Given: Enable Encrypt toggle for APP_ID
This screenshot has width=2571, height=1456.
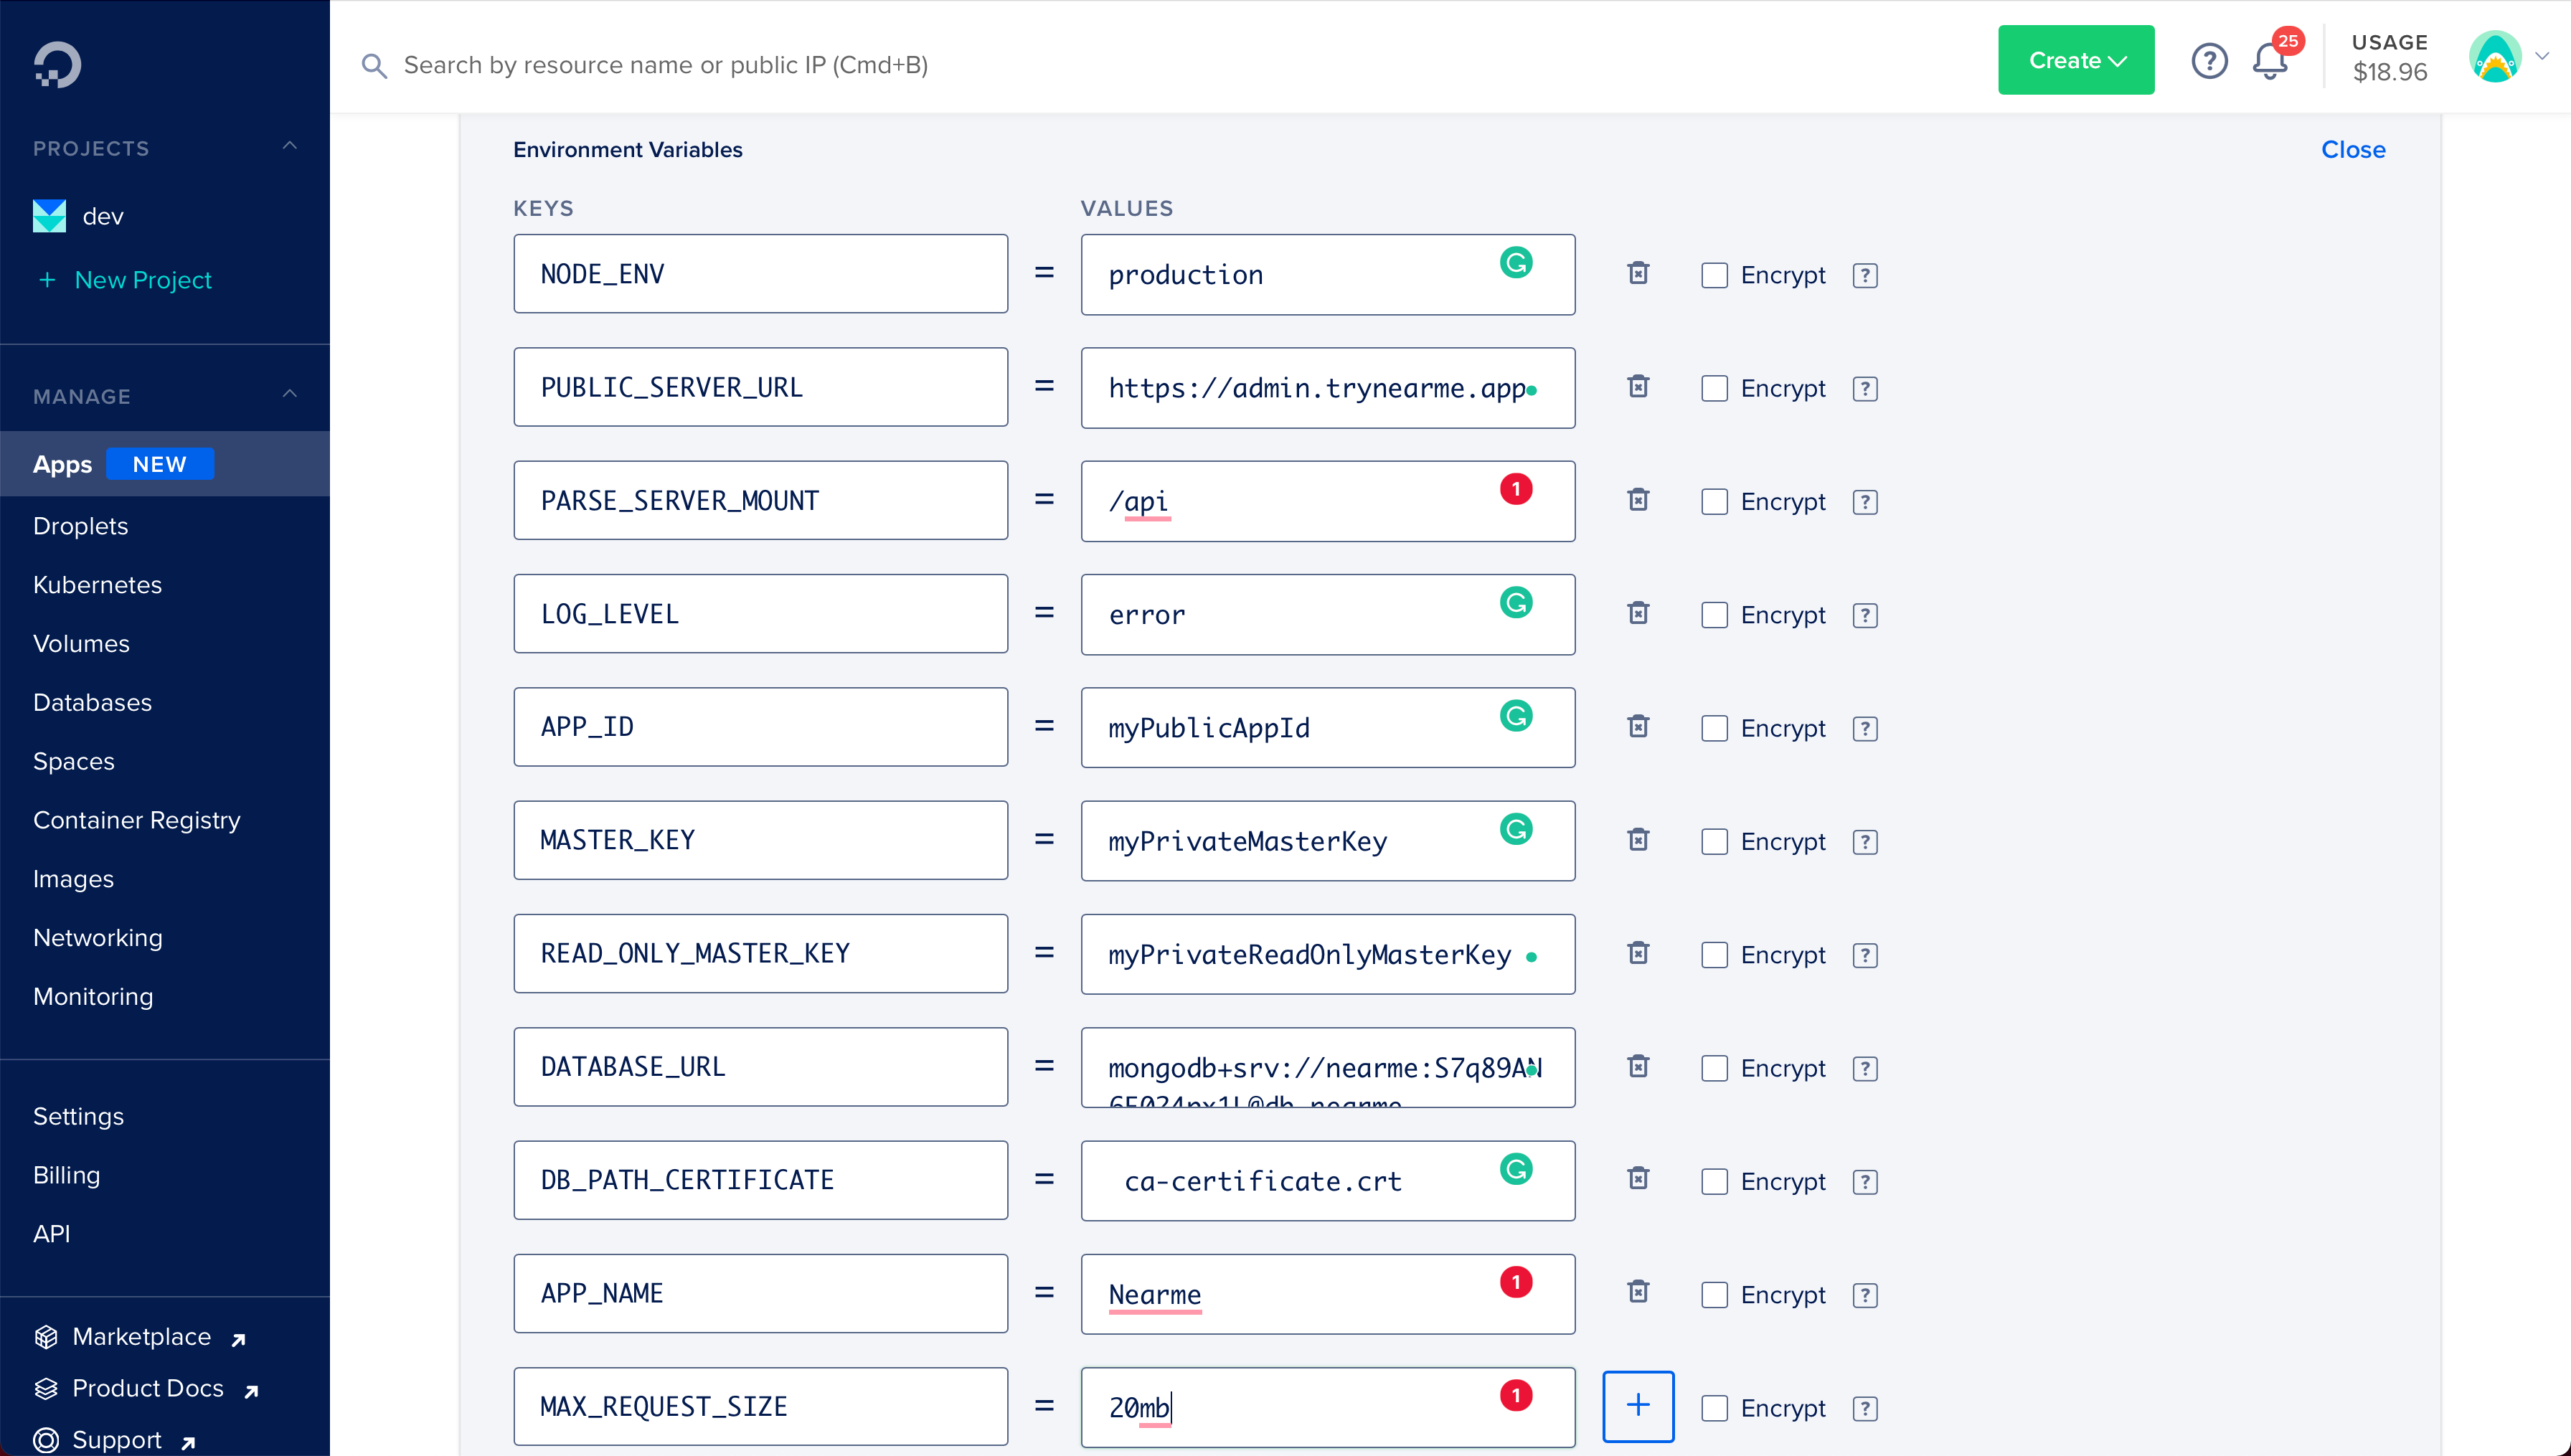Looking at the screenshot, I should coord(1714,727).
